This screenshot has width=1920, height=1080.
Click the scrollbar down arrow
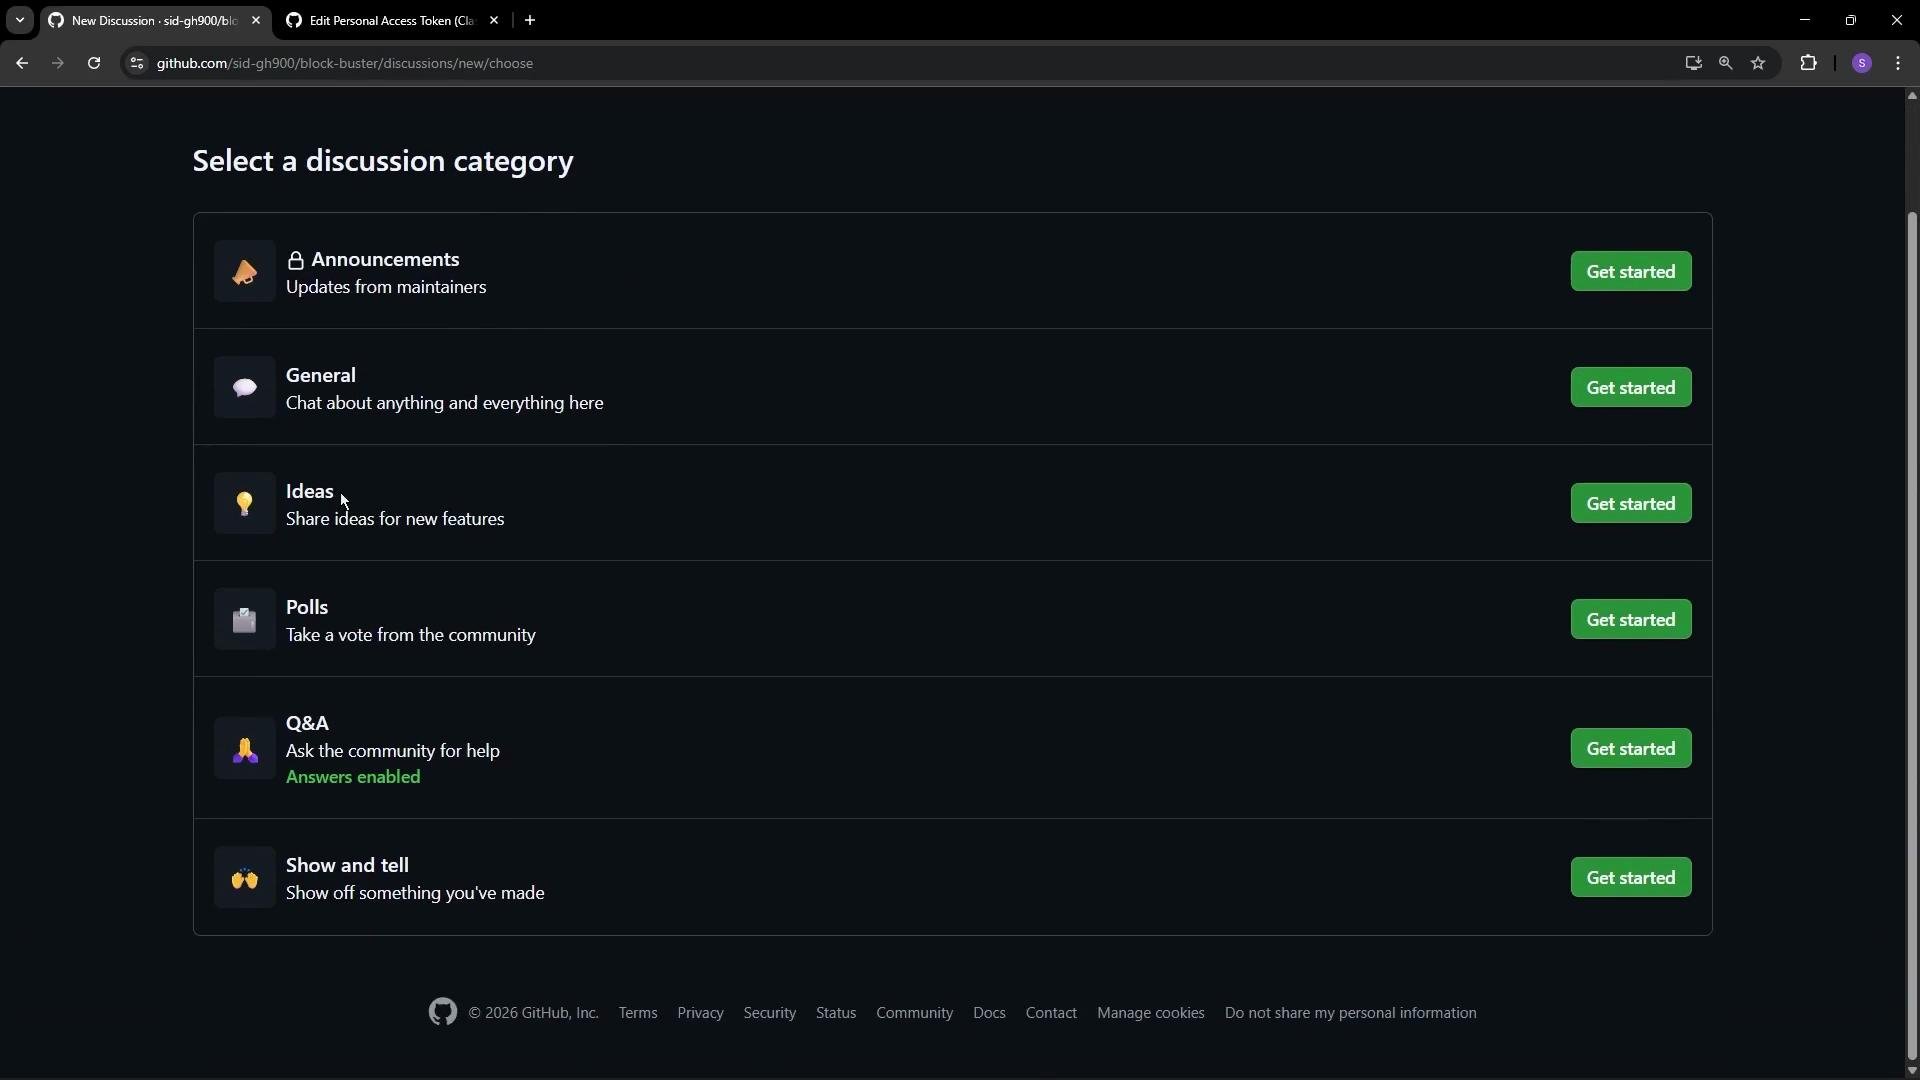click(x=1912, y=1071)
